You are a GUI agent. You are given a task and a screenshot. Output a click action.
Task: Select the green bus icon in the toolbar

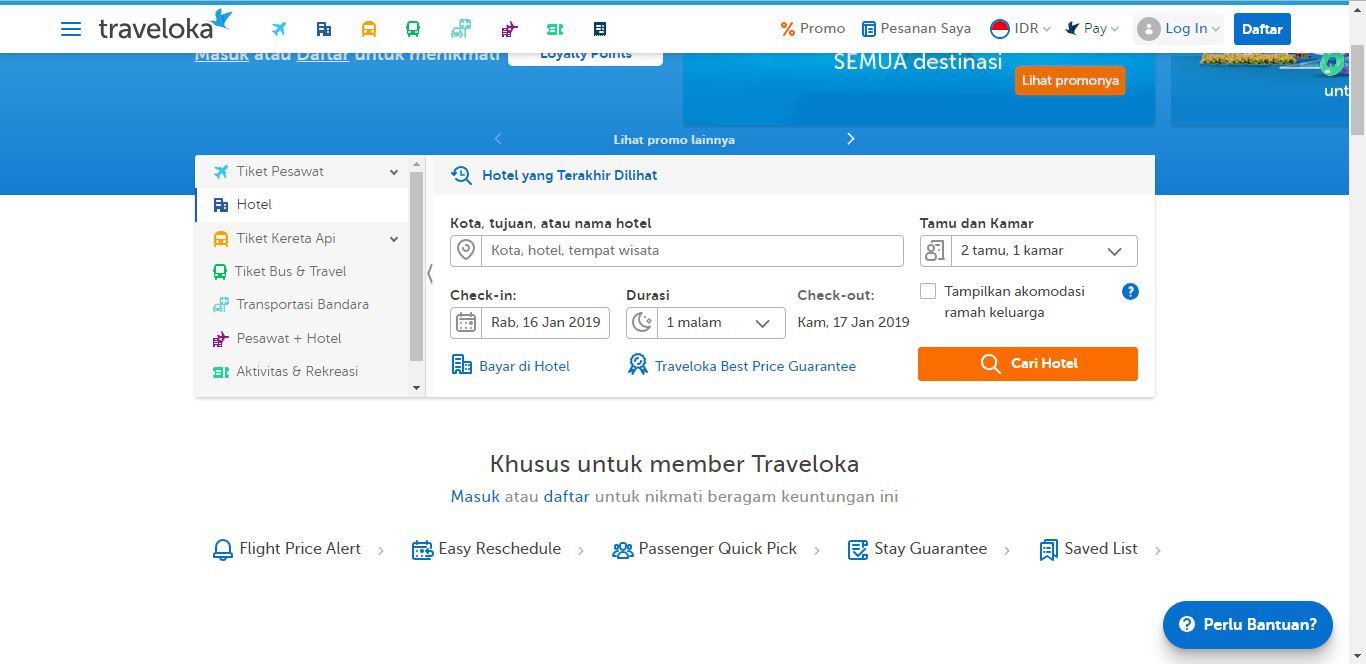click(413, 28)
